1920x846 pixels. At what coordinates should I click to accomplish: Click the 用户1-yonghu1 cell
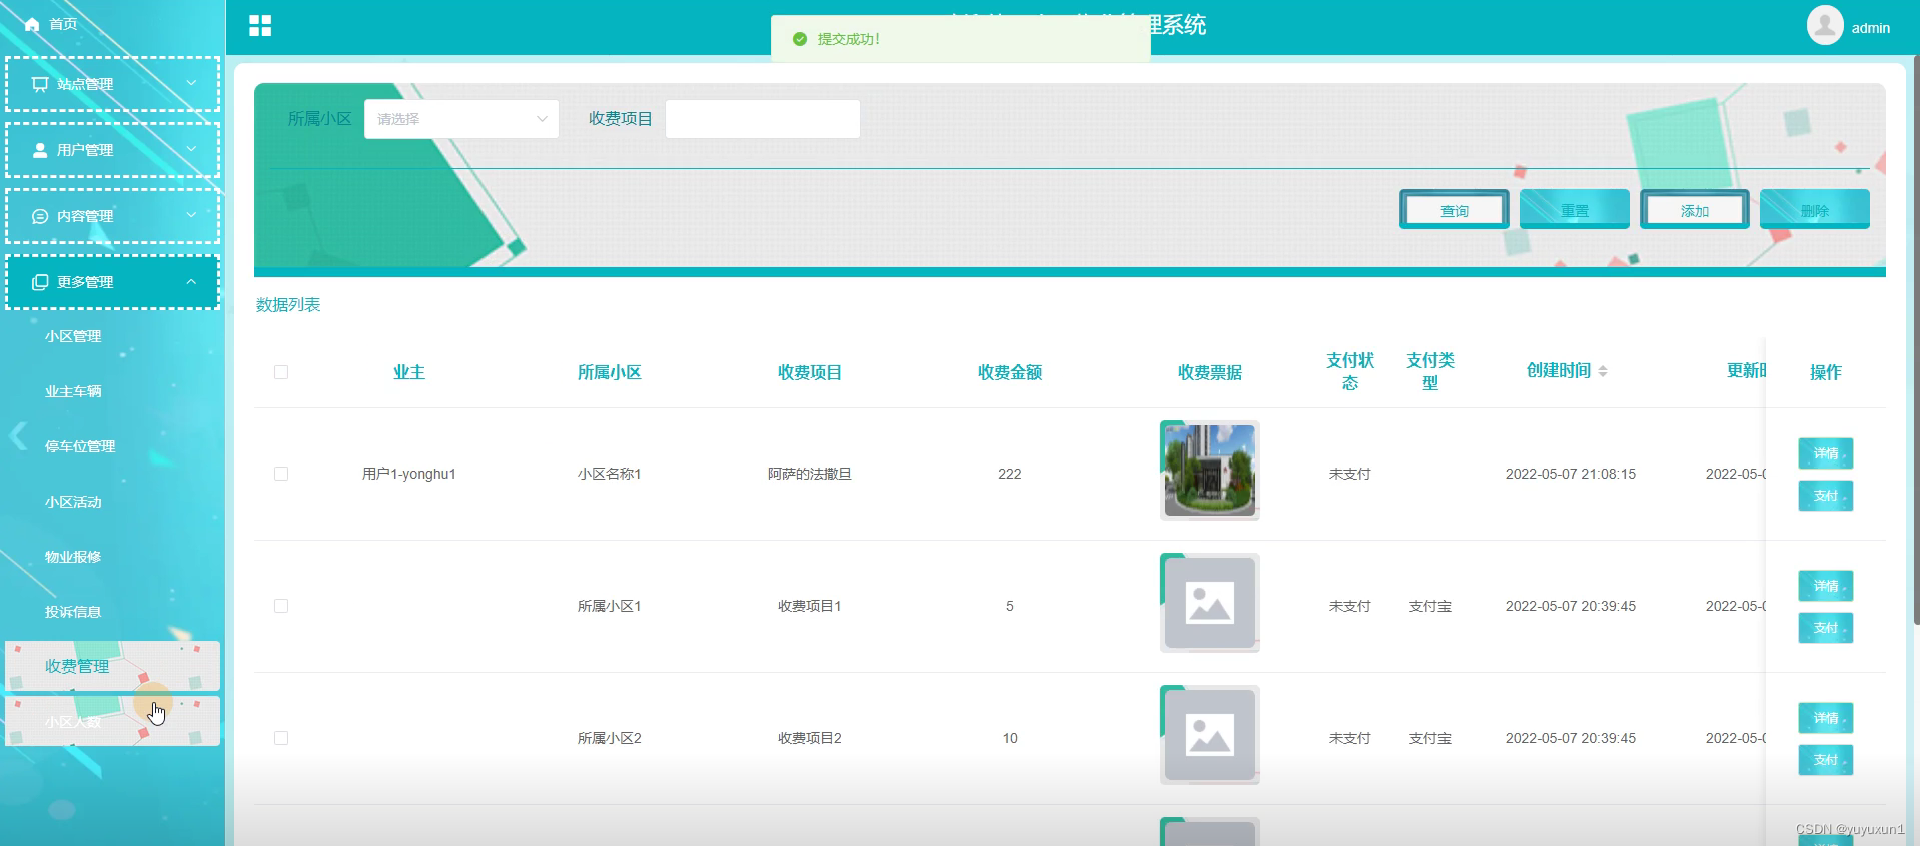409,474
